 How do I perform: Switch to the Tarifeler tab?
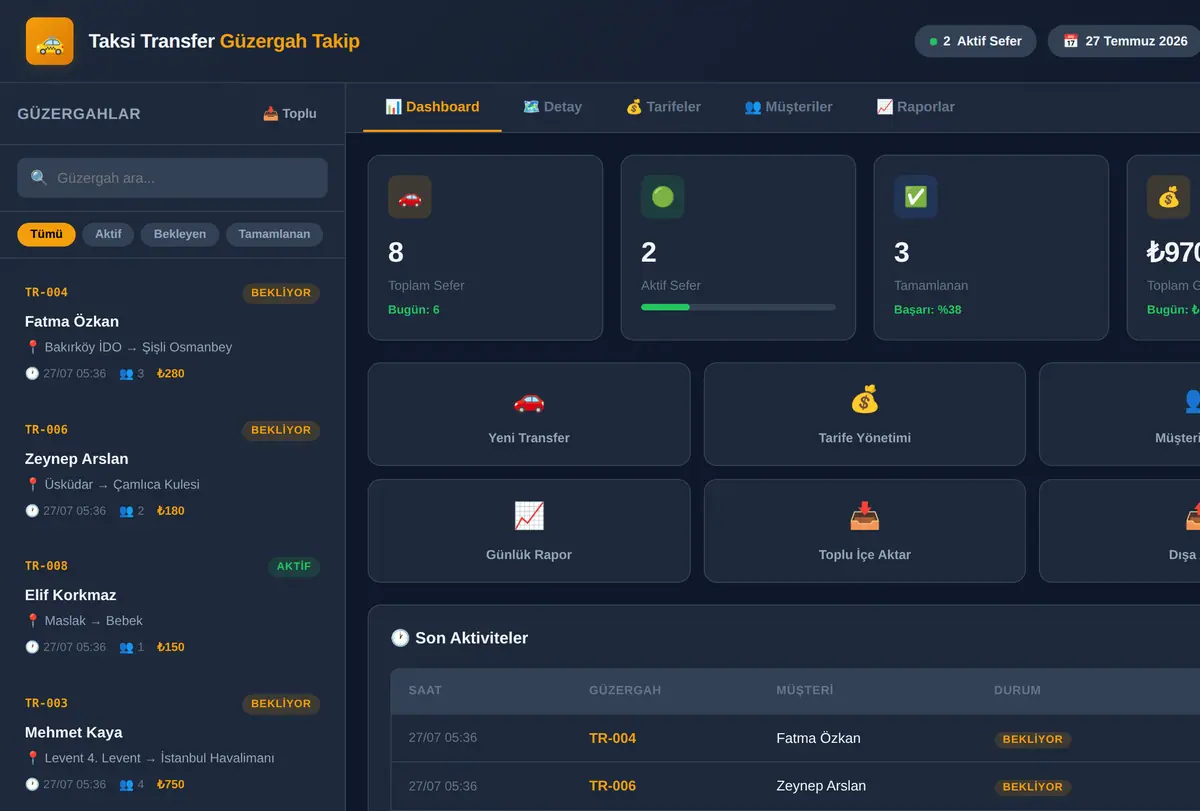tap(663, 107)
